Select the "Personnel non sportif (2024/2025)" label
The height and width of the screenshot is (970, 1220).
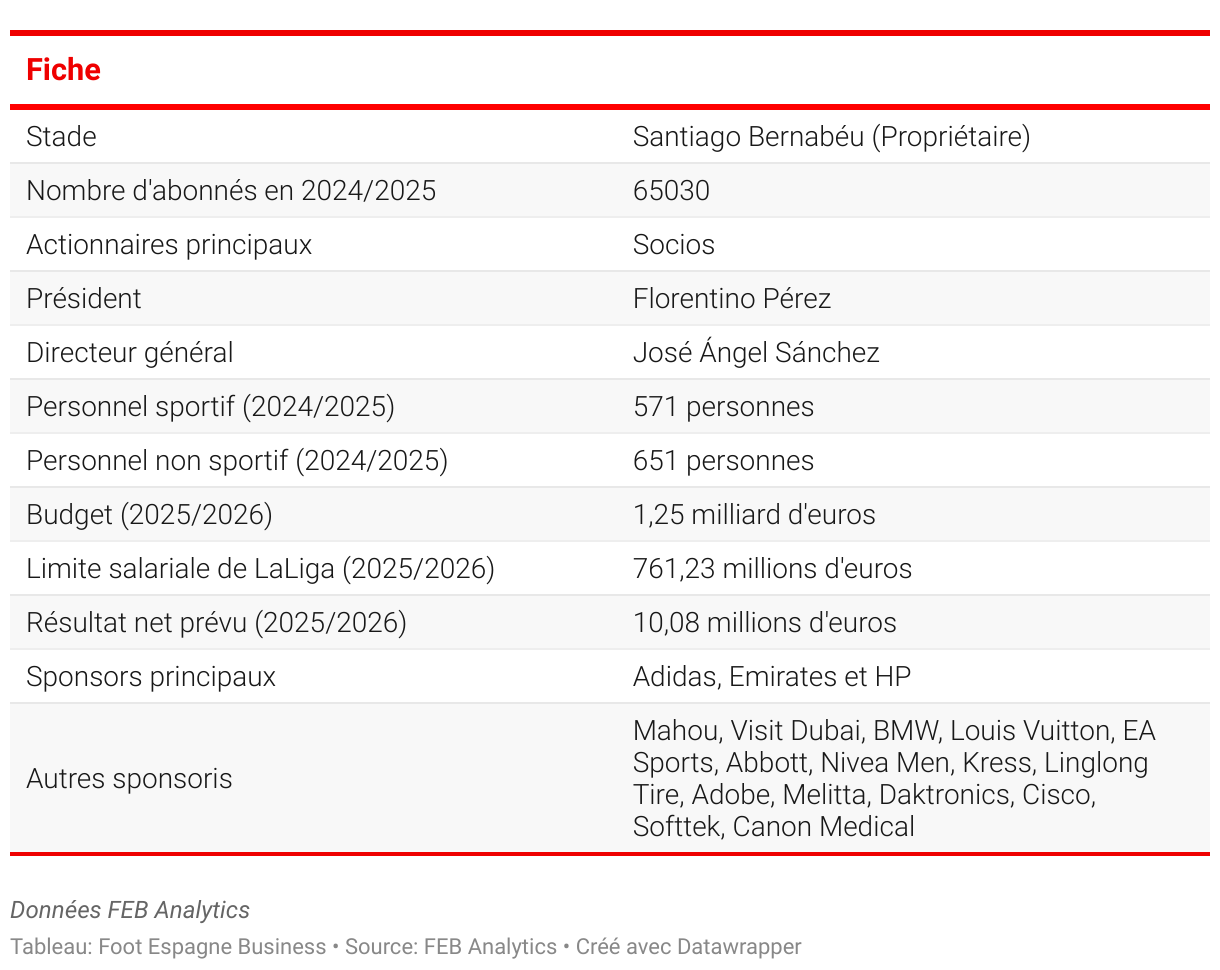(x=237, y=461)
